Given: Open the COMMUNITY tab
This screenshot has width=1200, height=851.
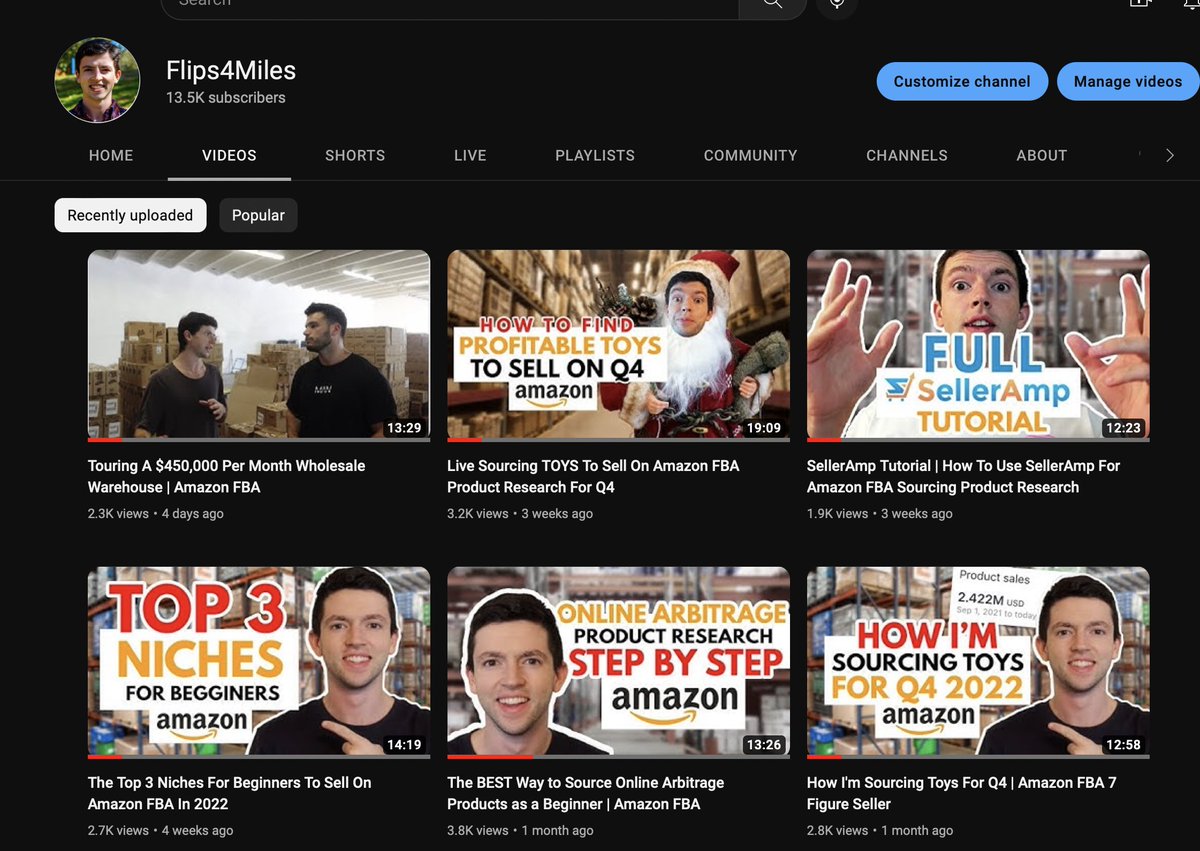Looking at the screenshot, I should [750, 155].
